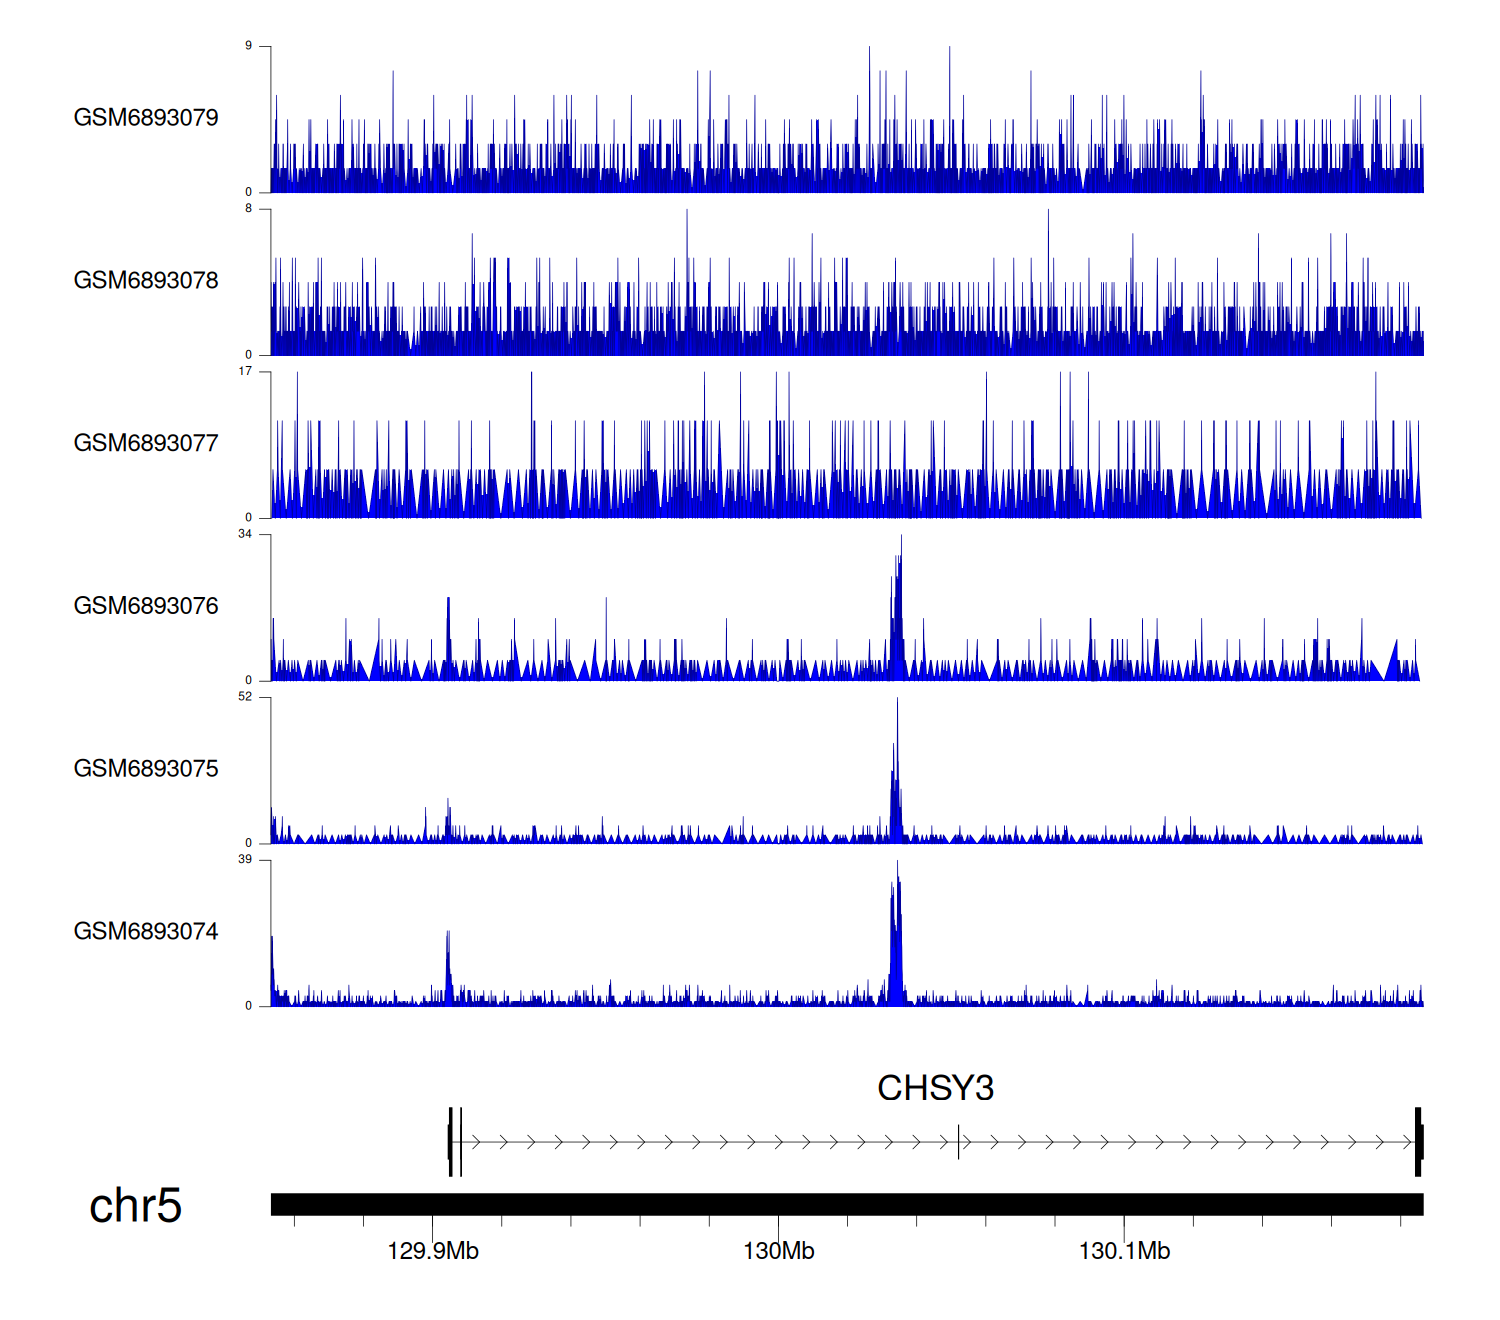Select the 130.1Mb axis position label
Screen dimensions: 1500x1320
(1124, 1251)
